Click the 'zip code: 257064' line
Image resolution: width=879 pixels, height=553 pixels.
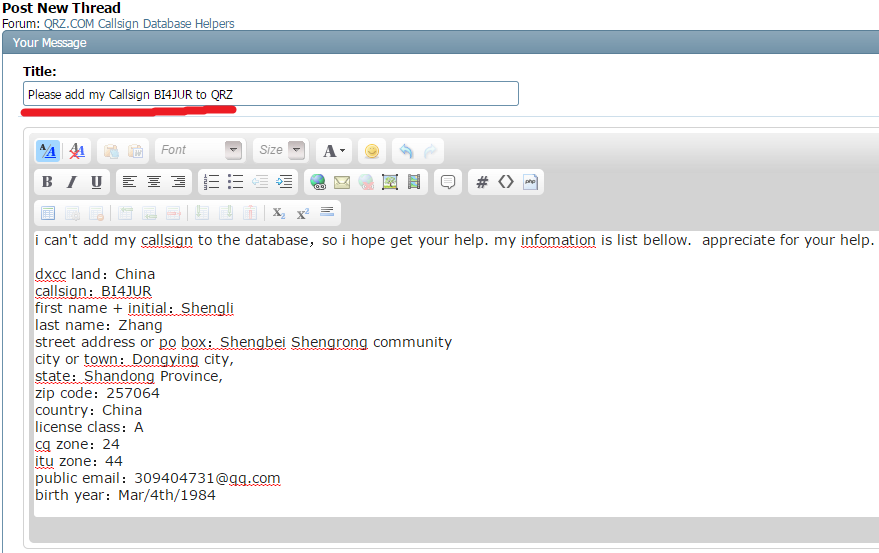97,393
